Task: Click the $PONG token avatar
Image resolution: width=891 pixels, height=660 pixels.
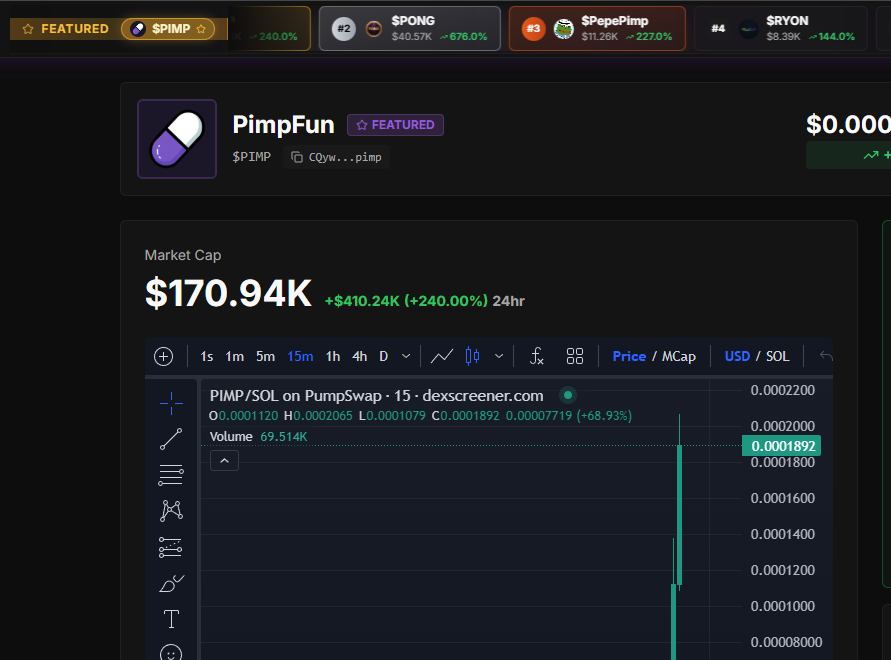Action: (373, 28)
